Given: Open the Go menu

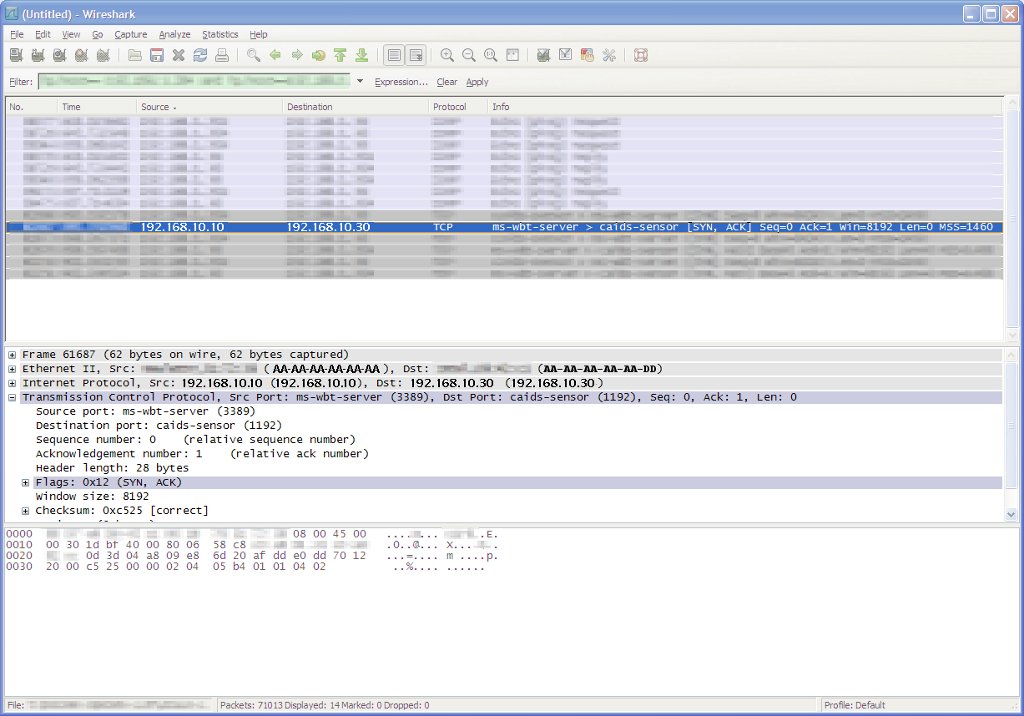Looking at the screenshot, I should pos(97,35).
